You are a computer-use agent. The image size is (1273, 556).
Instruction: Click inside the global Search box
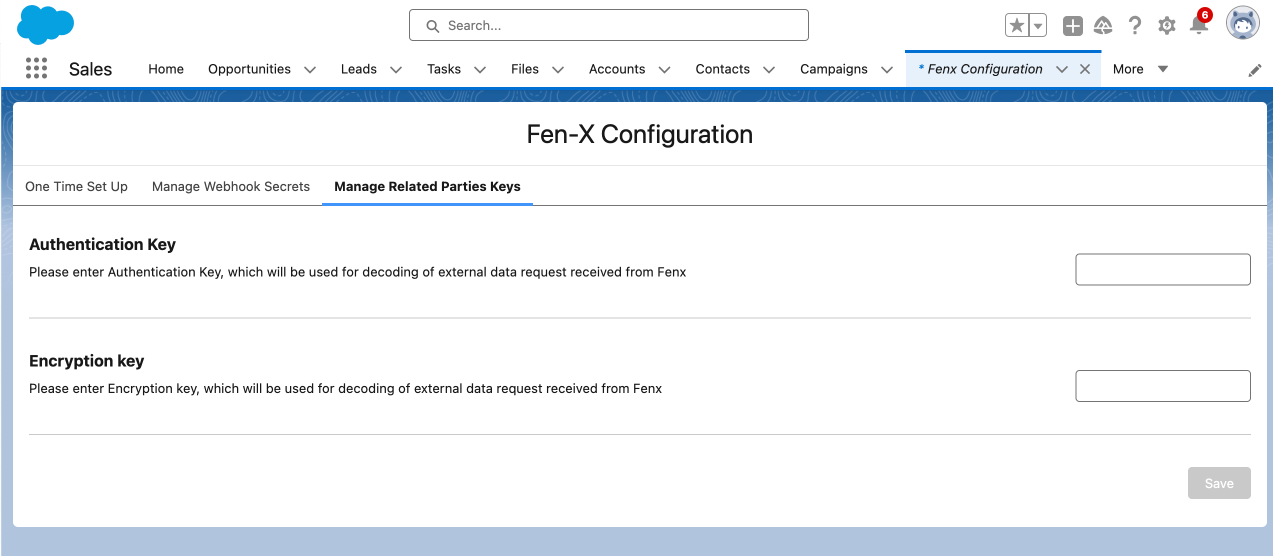[608, 25]
